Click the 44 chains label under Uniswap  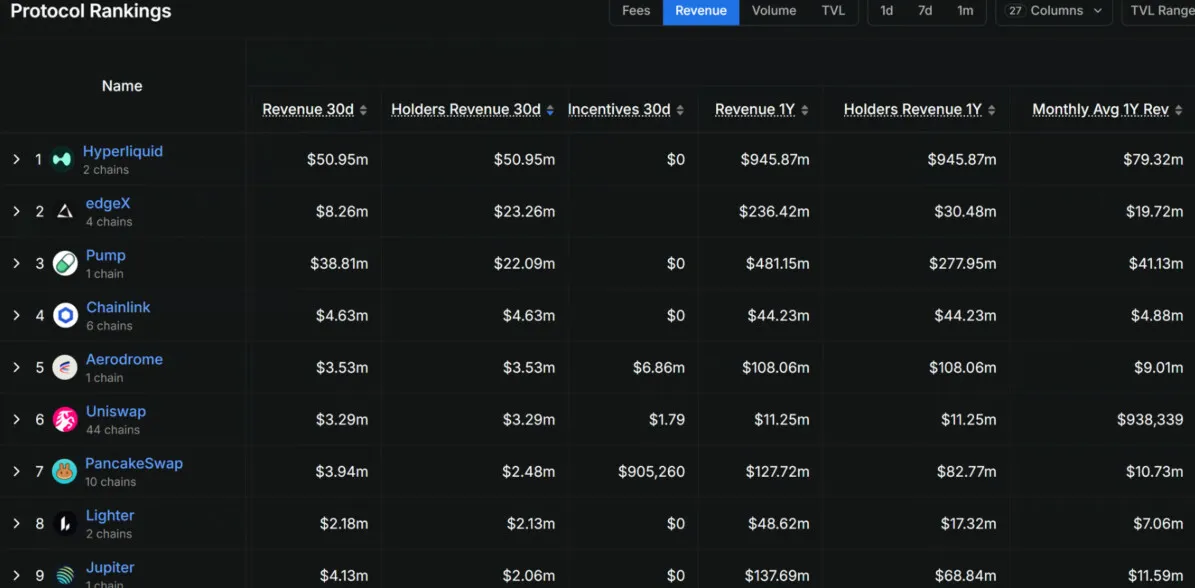point(112,430)
